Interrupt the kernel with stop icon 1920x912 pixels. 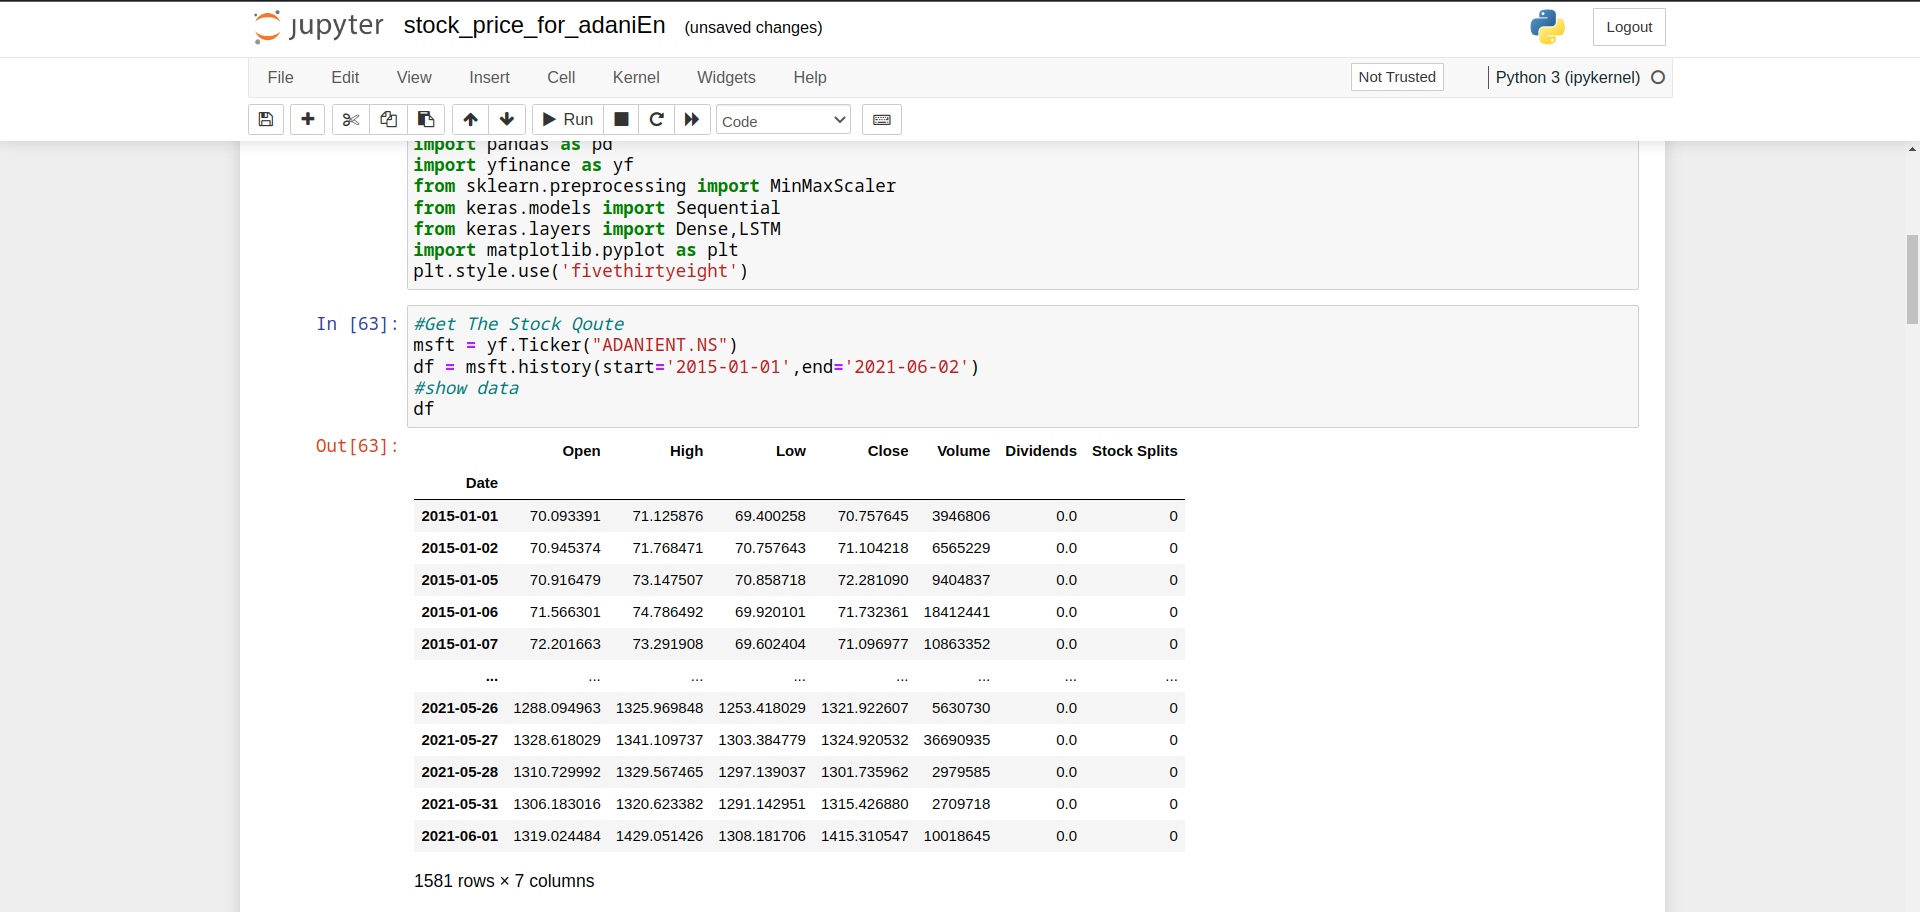click(x=621, y=120)
